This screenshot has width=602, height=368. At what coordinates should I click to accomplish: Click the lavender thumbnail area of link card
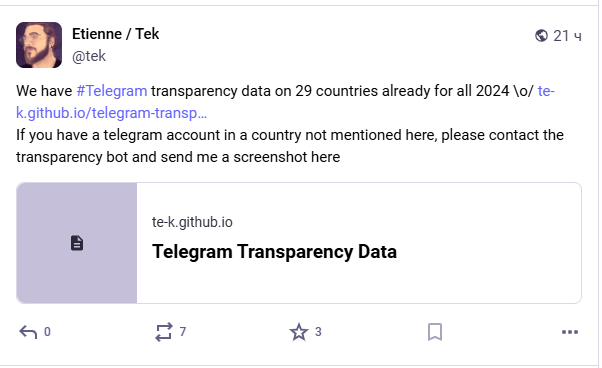tap(77, 243)
